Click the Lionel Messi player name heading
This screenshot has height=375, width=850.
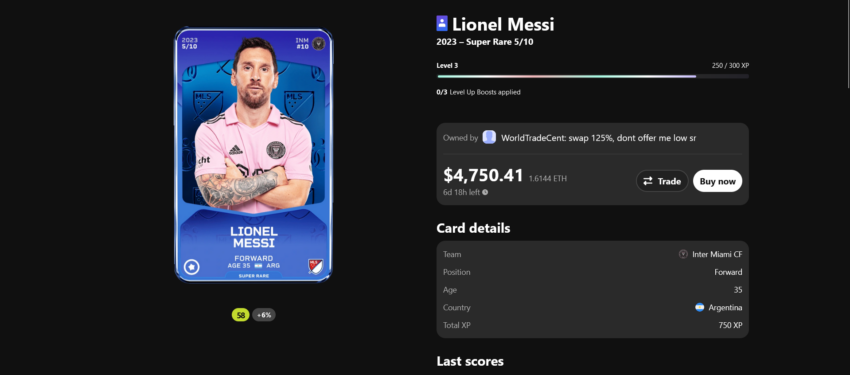point(503,24)
